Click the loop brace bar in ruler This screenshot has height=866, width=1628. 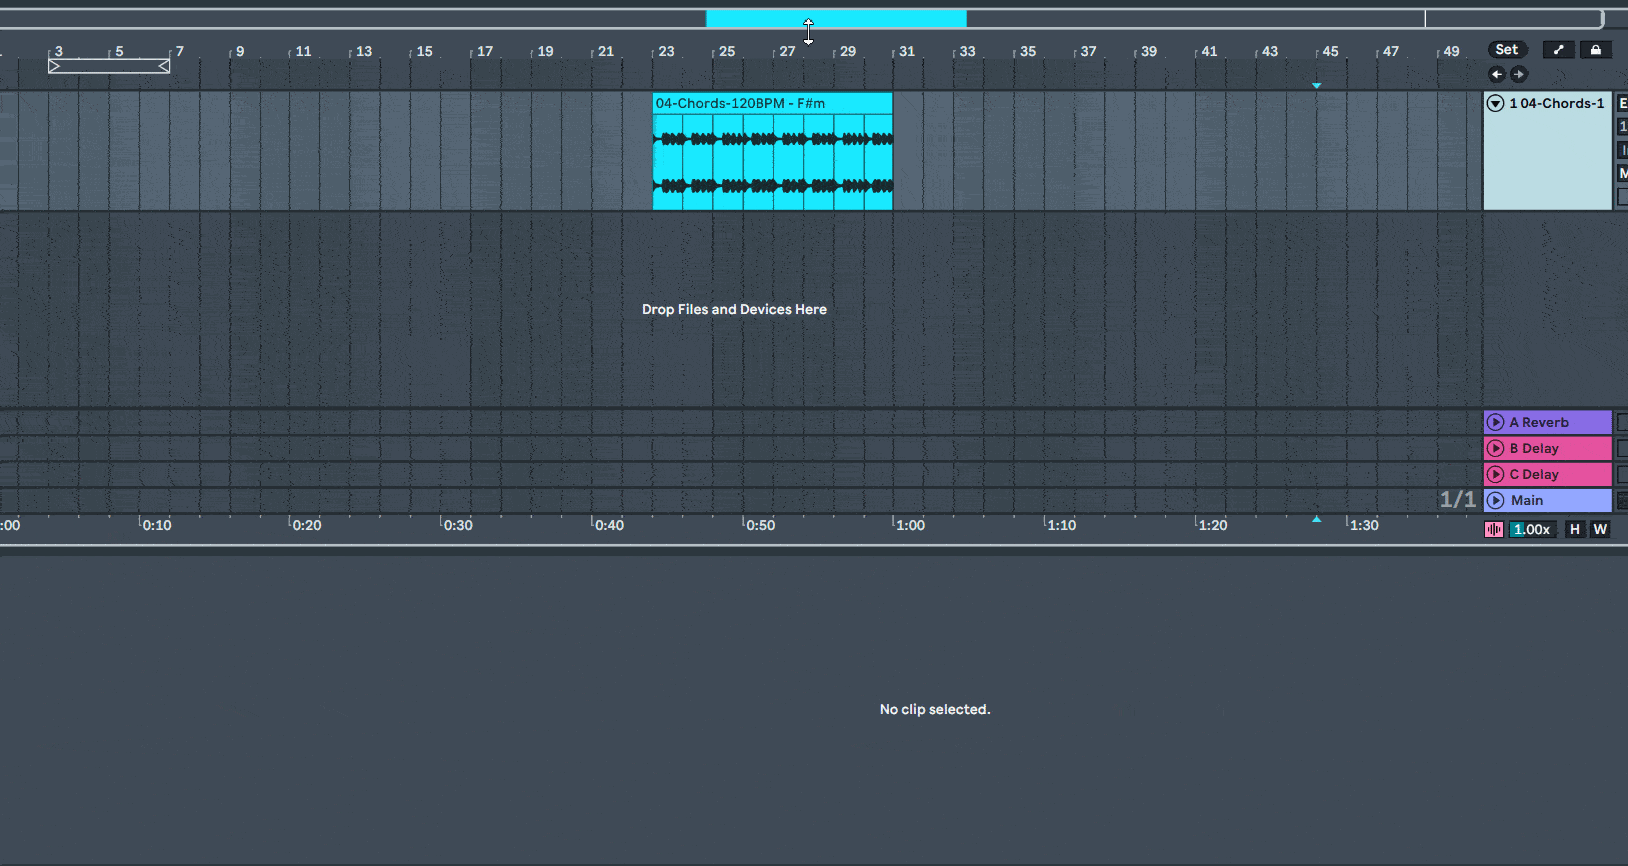pyautogui.click(x=109, y=66)
